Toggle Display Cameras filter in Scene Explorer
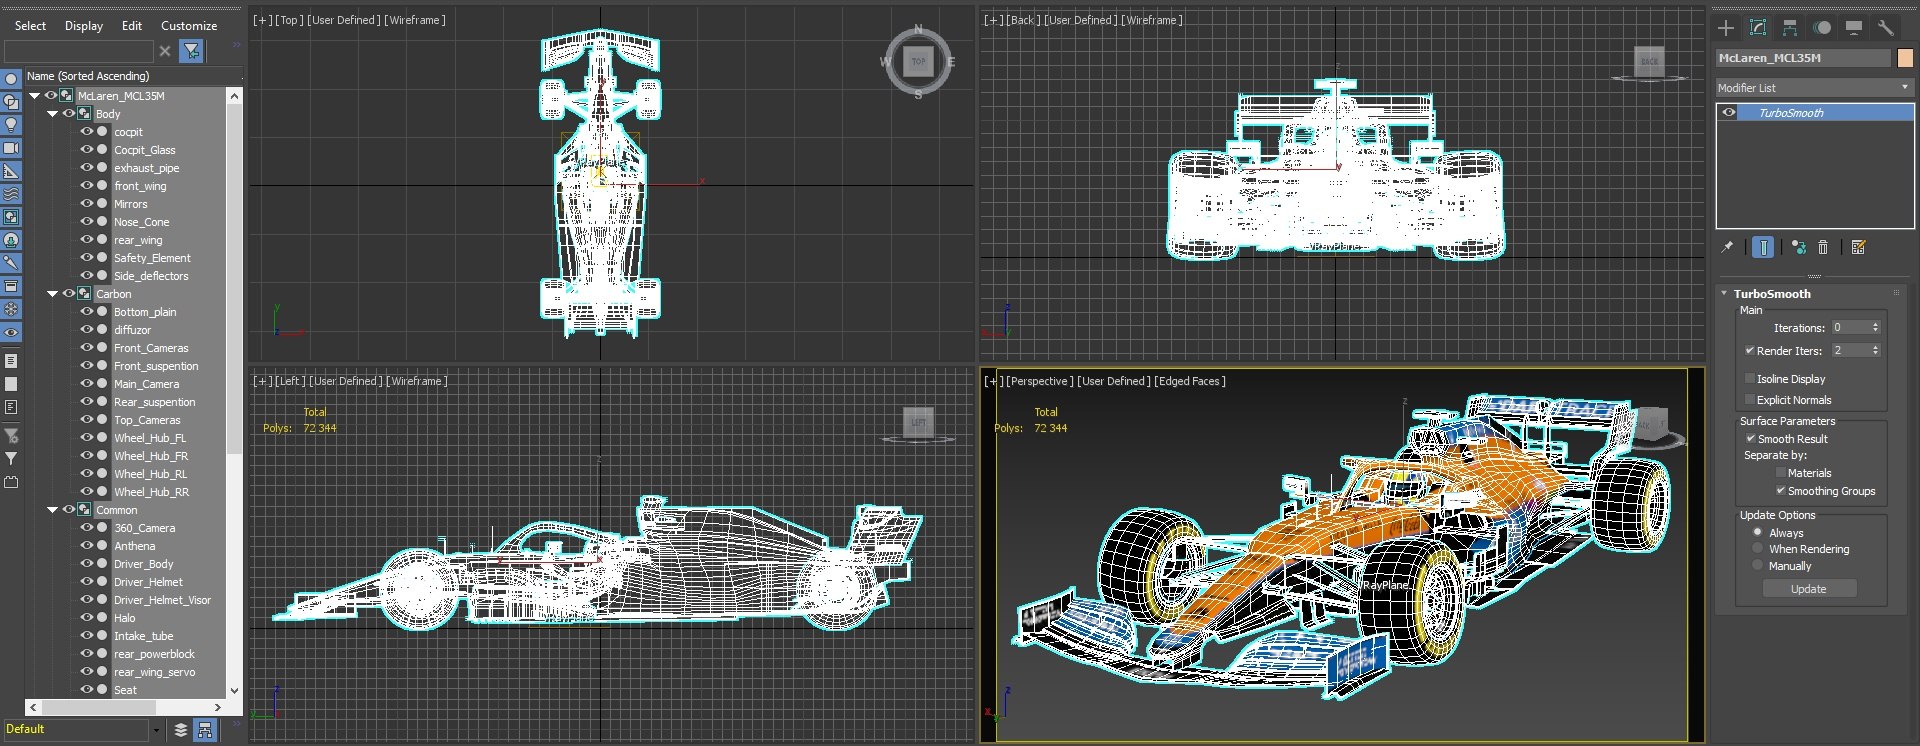 [11, 148]
